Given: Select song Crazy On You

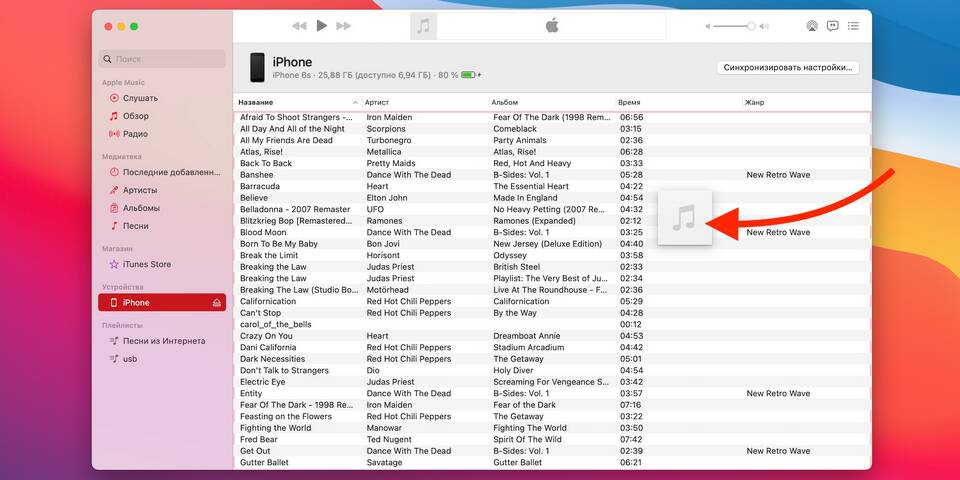Looking at the screenshot, I should coord(266,336).
